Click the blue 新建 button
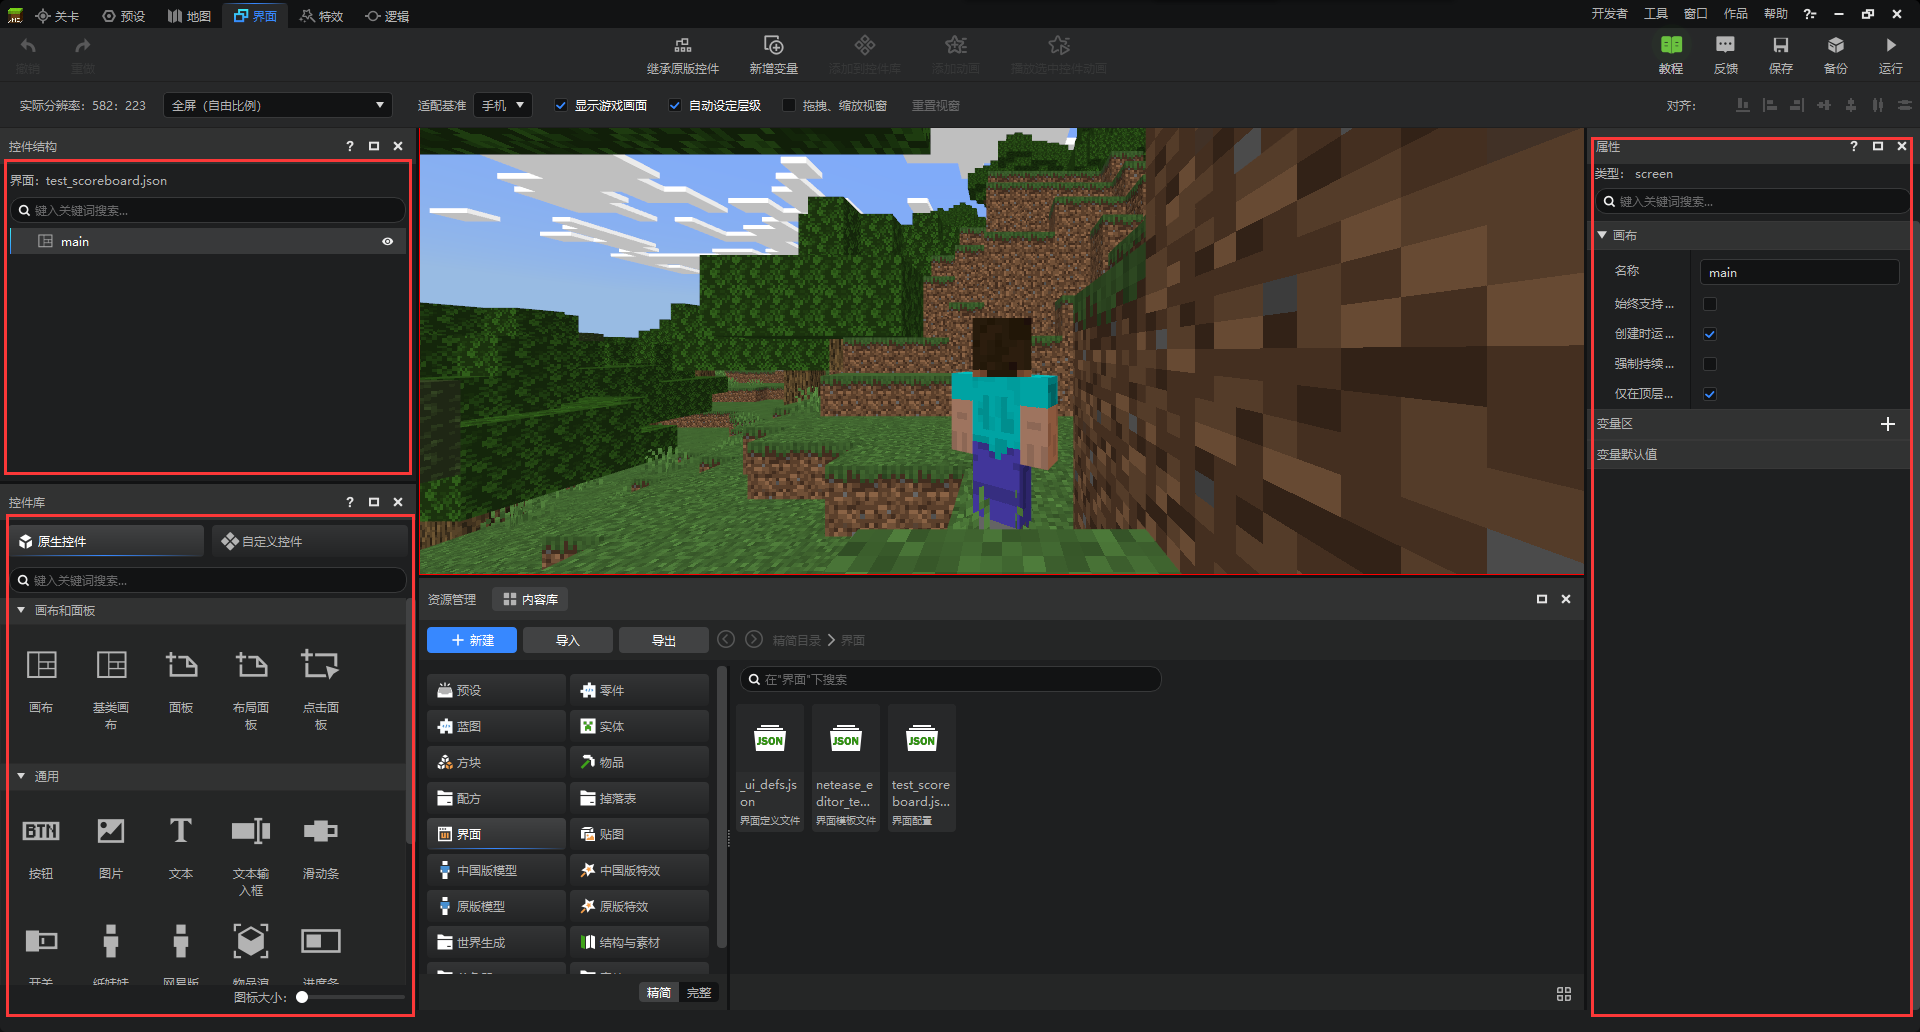 click(x=472, y=640)
